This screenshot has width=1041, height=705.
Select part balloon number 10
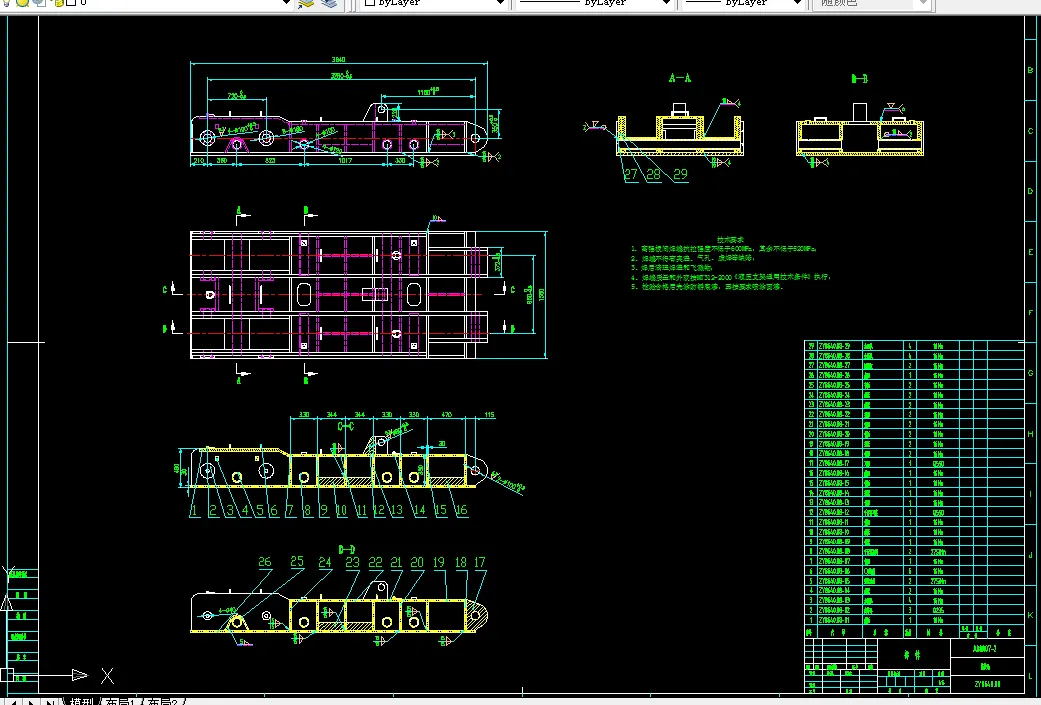click(341, 510)
